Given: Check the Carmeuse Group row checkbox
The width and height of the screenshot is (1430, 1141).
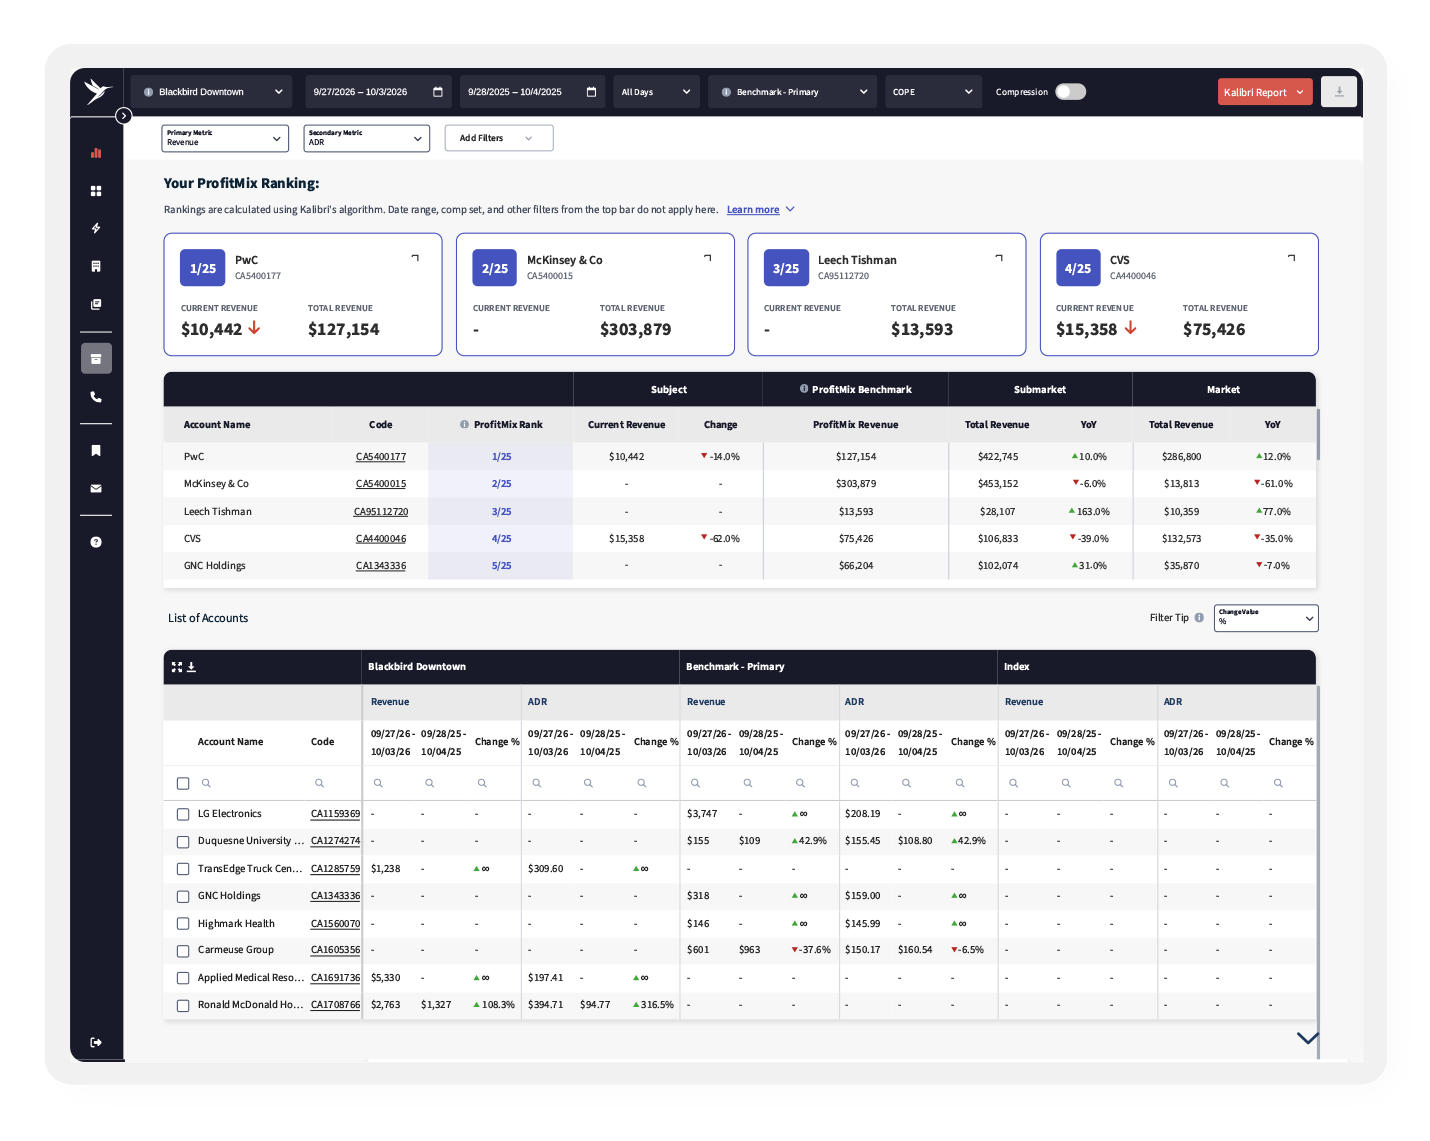Looking at the screenshot, I should click(x=183, y=951).
